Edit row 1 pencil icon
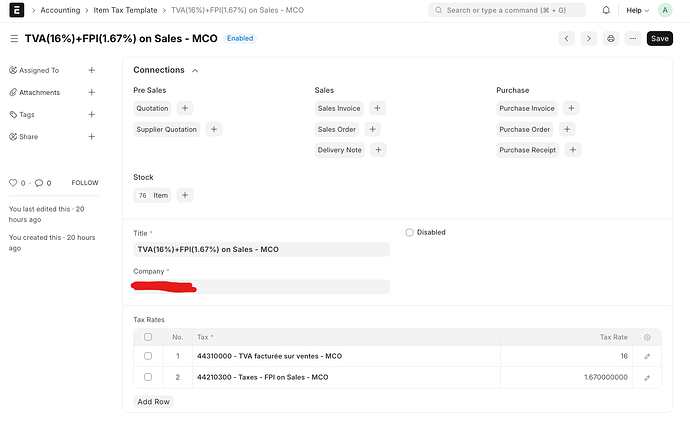 coord(647,356)
